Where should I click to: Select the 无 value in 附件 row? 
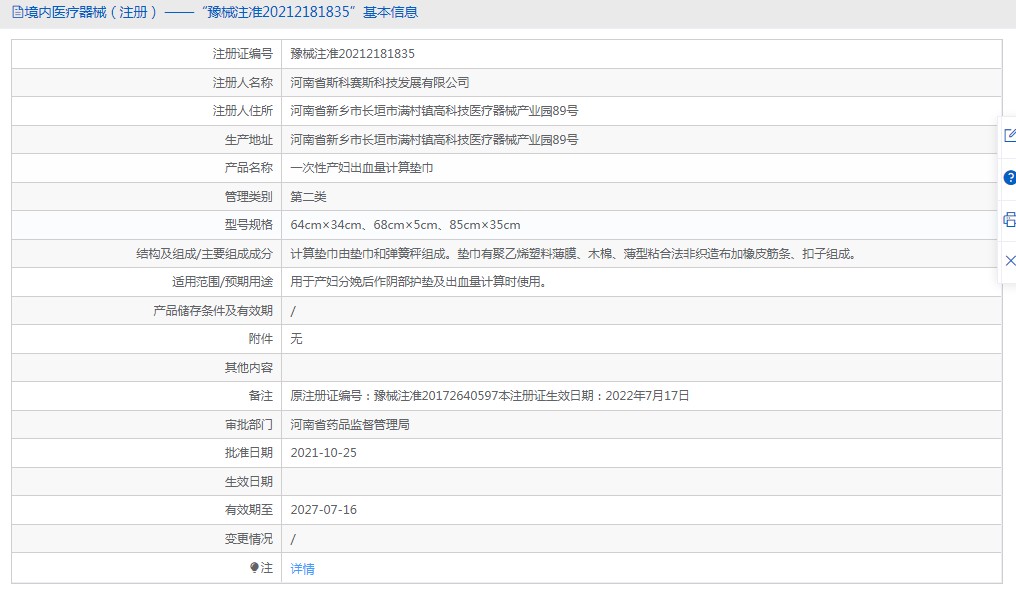296,339
